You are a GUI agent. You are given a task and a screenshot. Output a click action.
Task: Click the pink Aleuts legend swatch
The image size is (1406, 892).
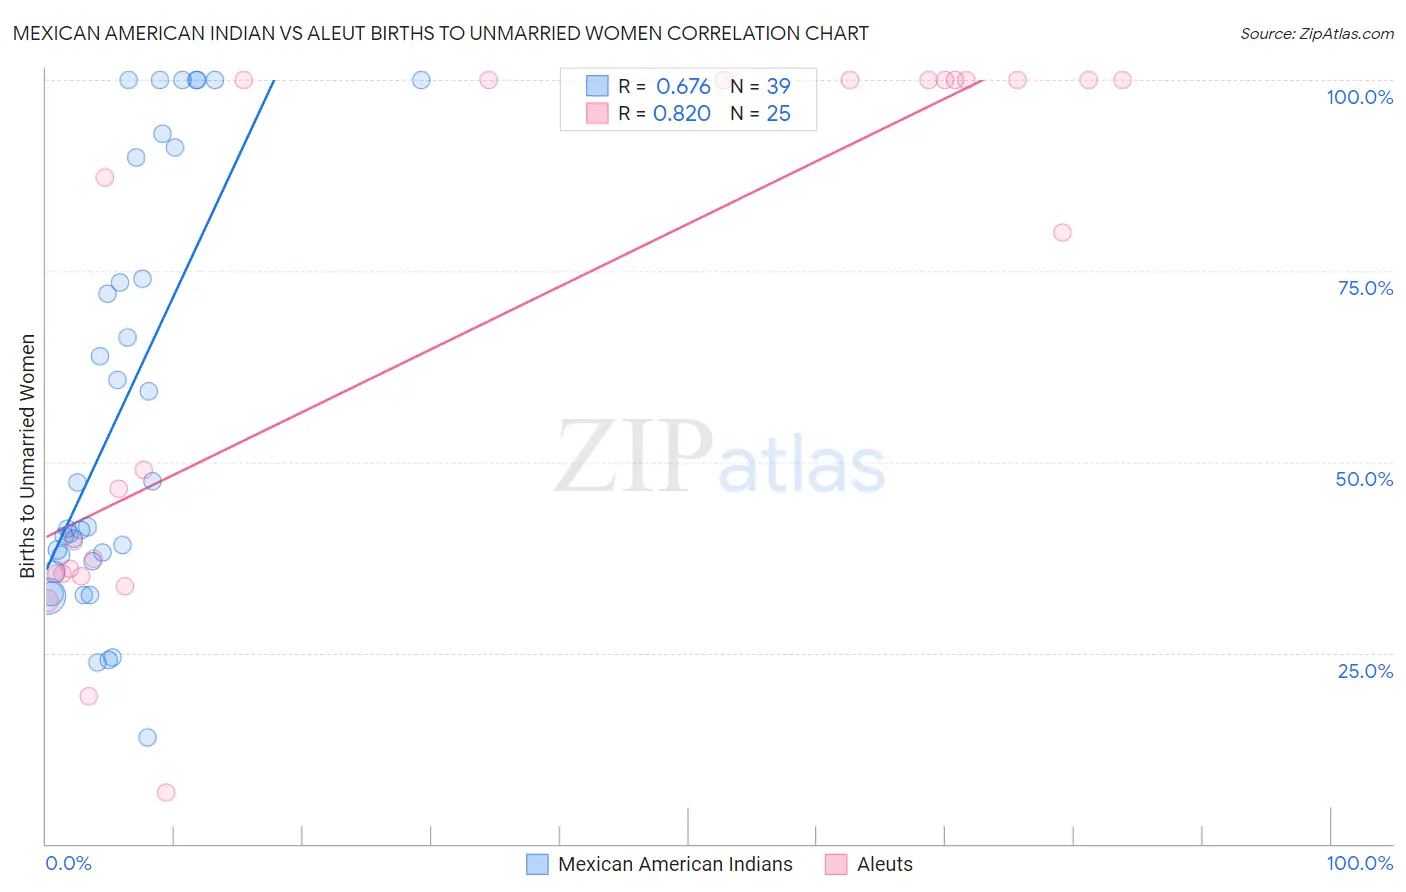[x=836, y=864]
